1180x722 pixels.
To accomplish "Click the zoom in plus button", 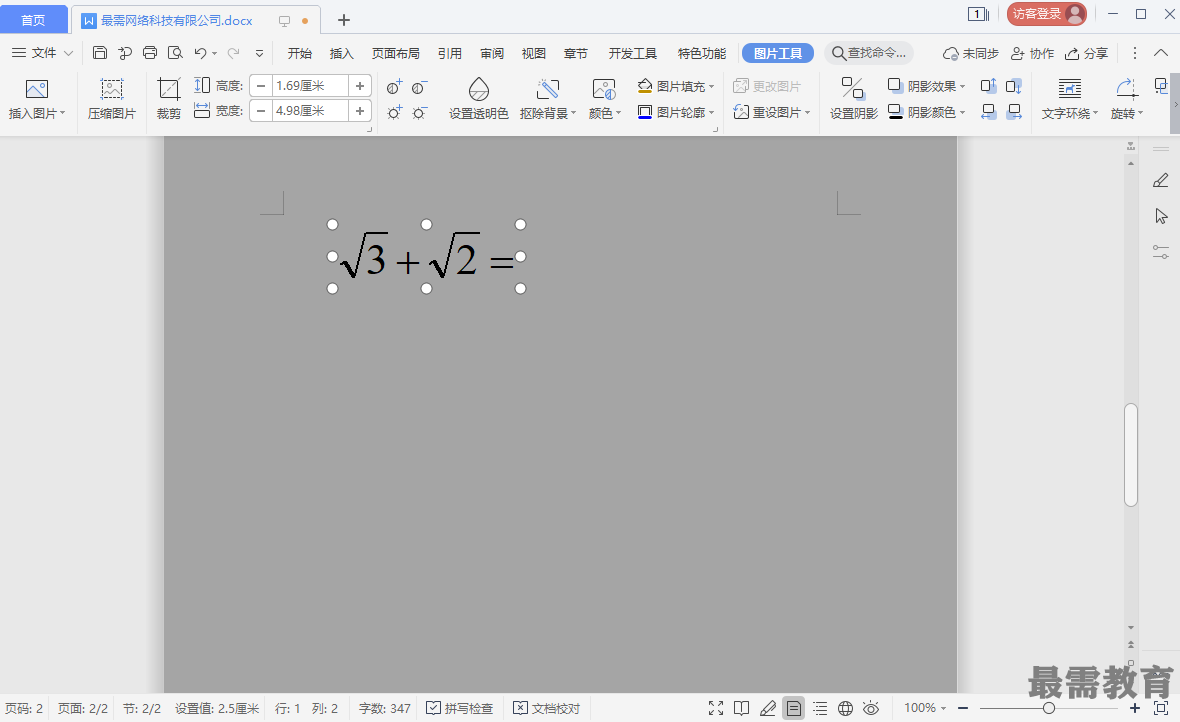I will (1135, 708).
